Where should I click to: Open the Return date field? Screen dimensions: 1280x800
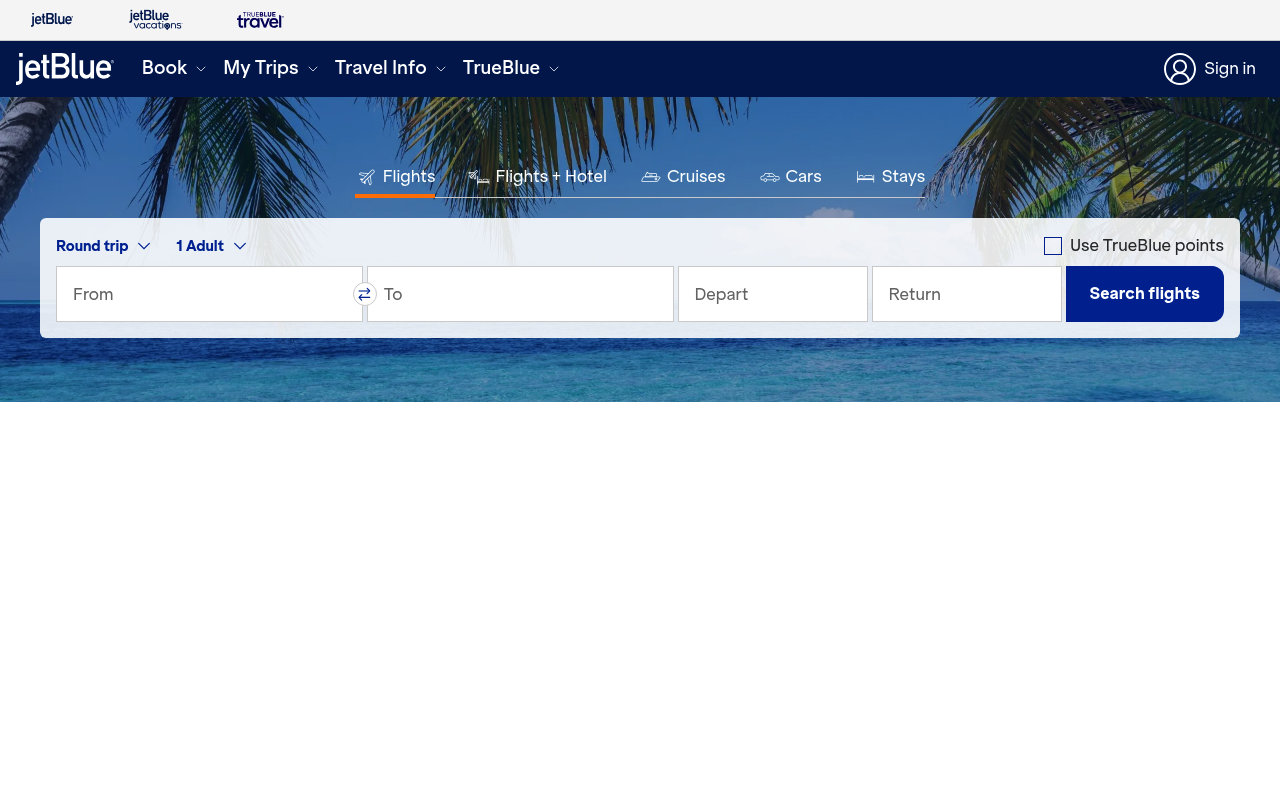[x=967, y=294]
